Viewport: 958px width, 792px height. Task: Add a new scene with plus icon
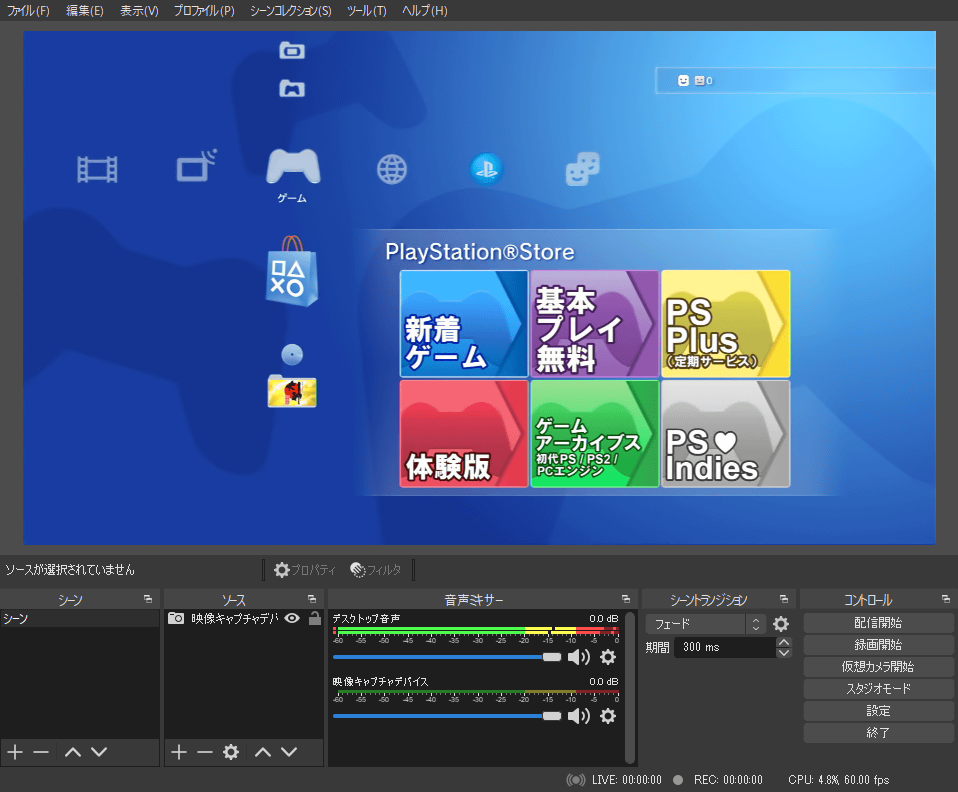click(15, 752)
